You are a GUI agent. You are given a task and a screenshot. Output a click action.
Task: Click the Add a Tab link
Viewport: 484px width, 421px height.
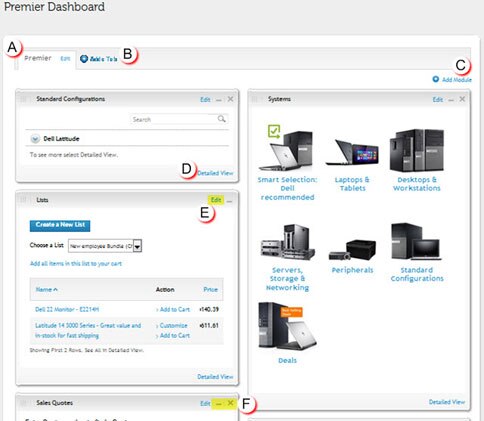coord(103,59)
